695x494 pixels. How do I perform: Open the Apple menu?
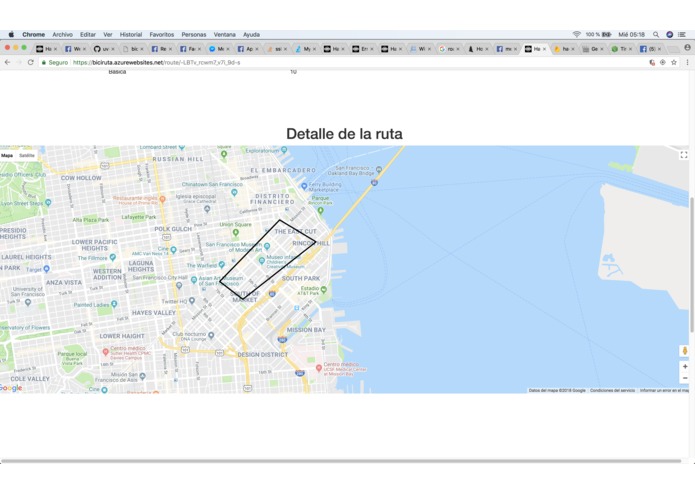click(x=12, y=35)
